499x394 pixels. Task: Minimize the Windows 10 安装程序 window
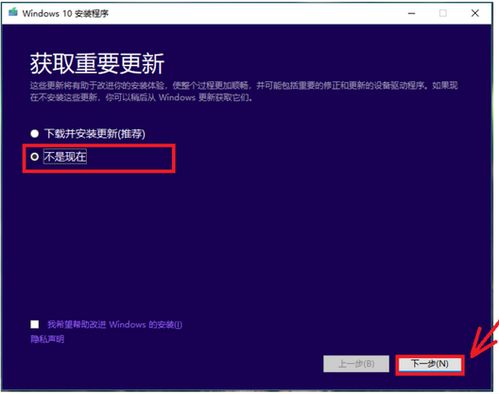click(412, 13)
